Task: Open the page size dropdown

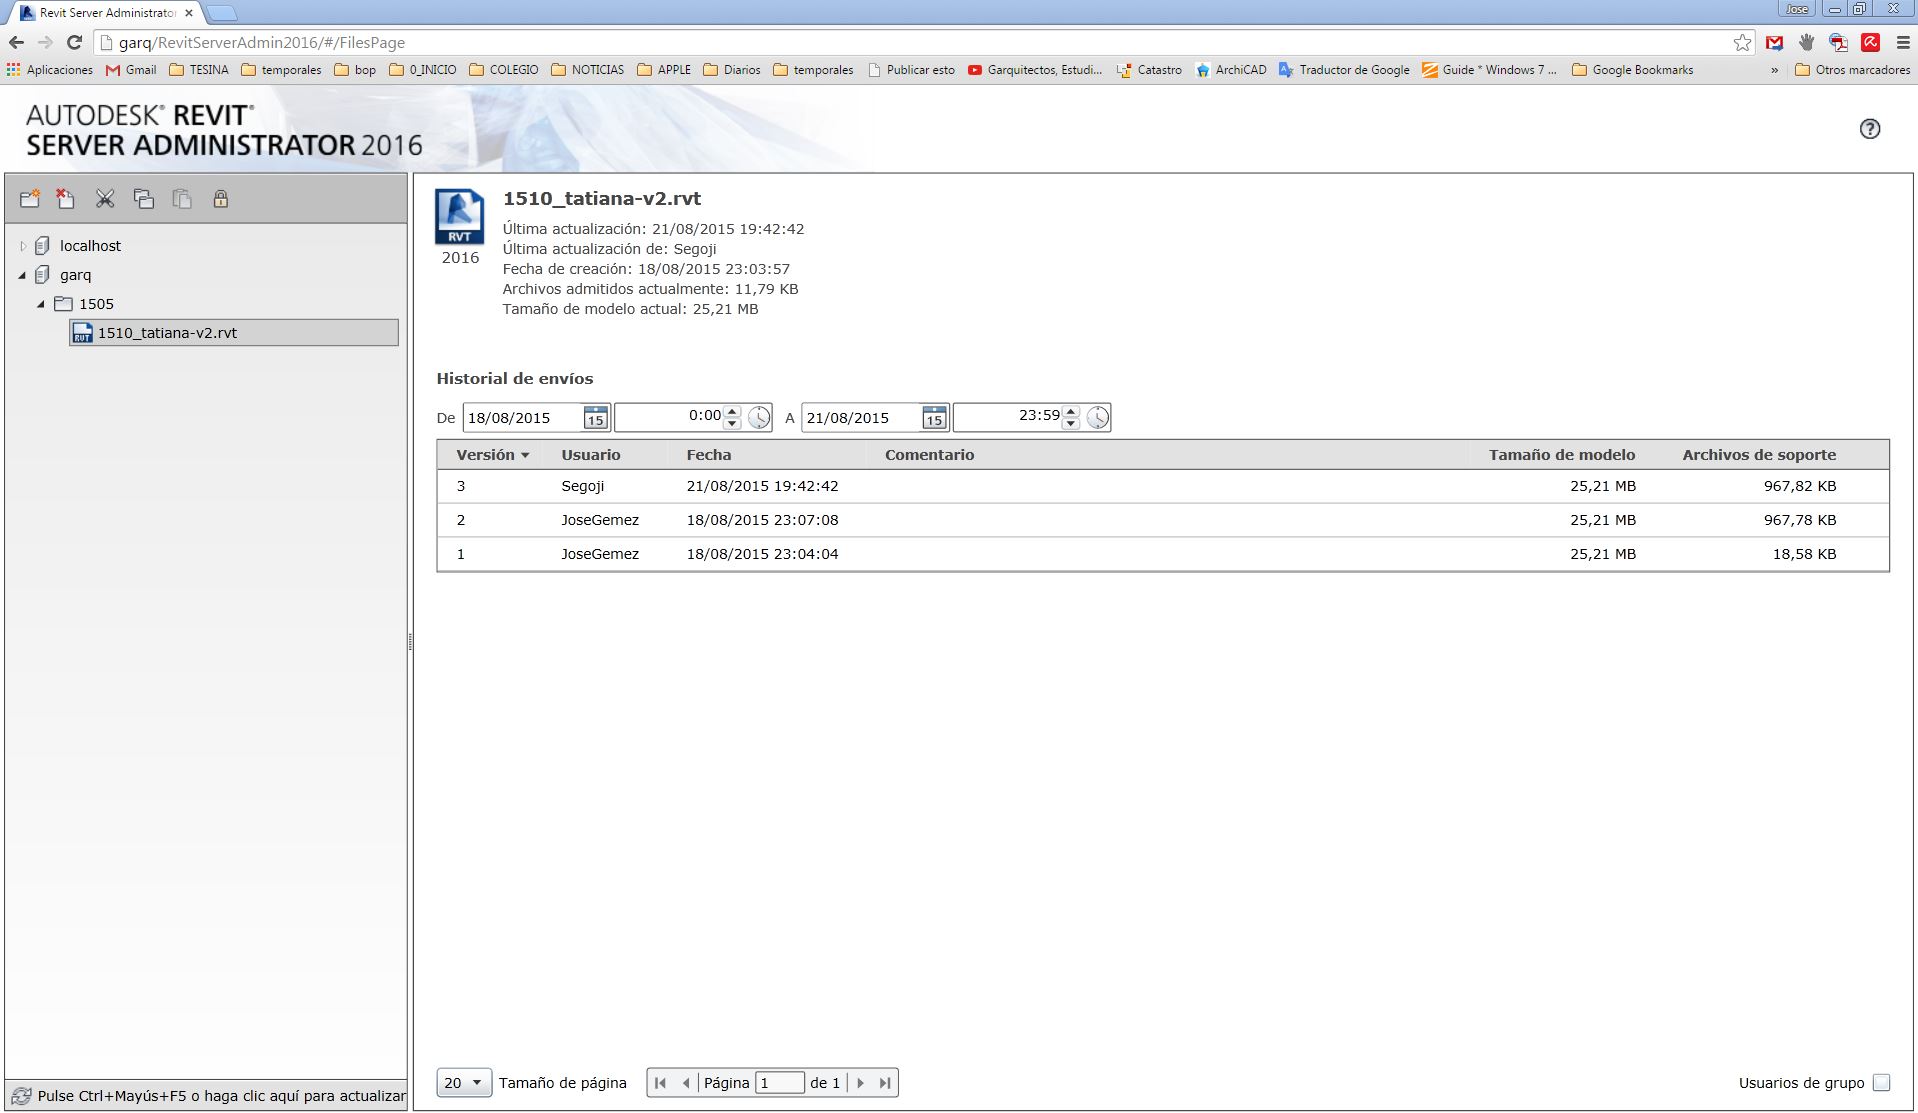Action: pos(464,1083)
